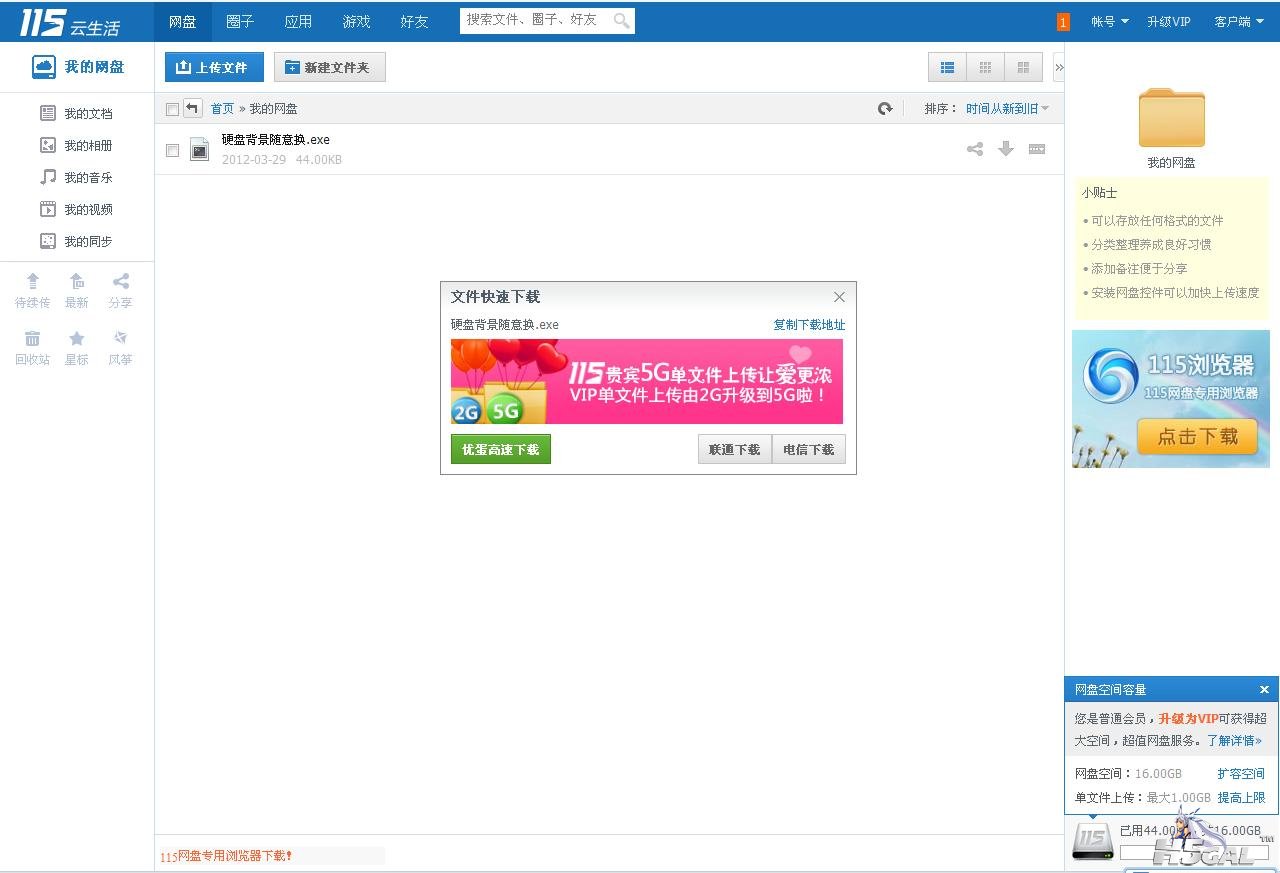The height and width of the screenshot is (873, 1280).
Task: Click 升级VIP in the top bar
Action: [x=1169, y=21]
